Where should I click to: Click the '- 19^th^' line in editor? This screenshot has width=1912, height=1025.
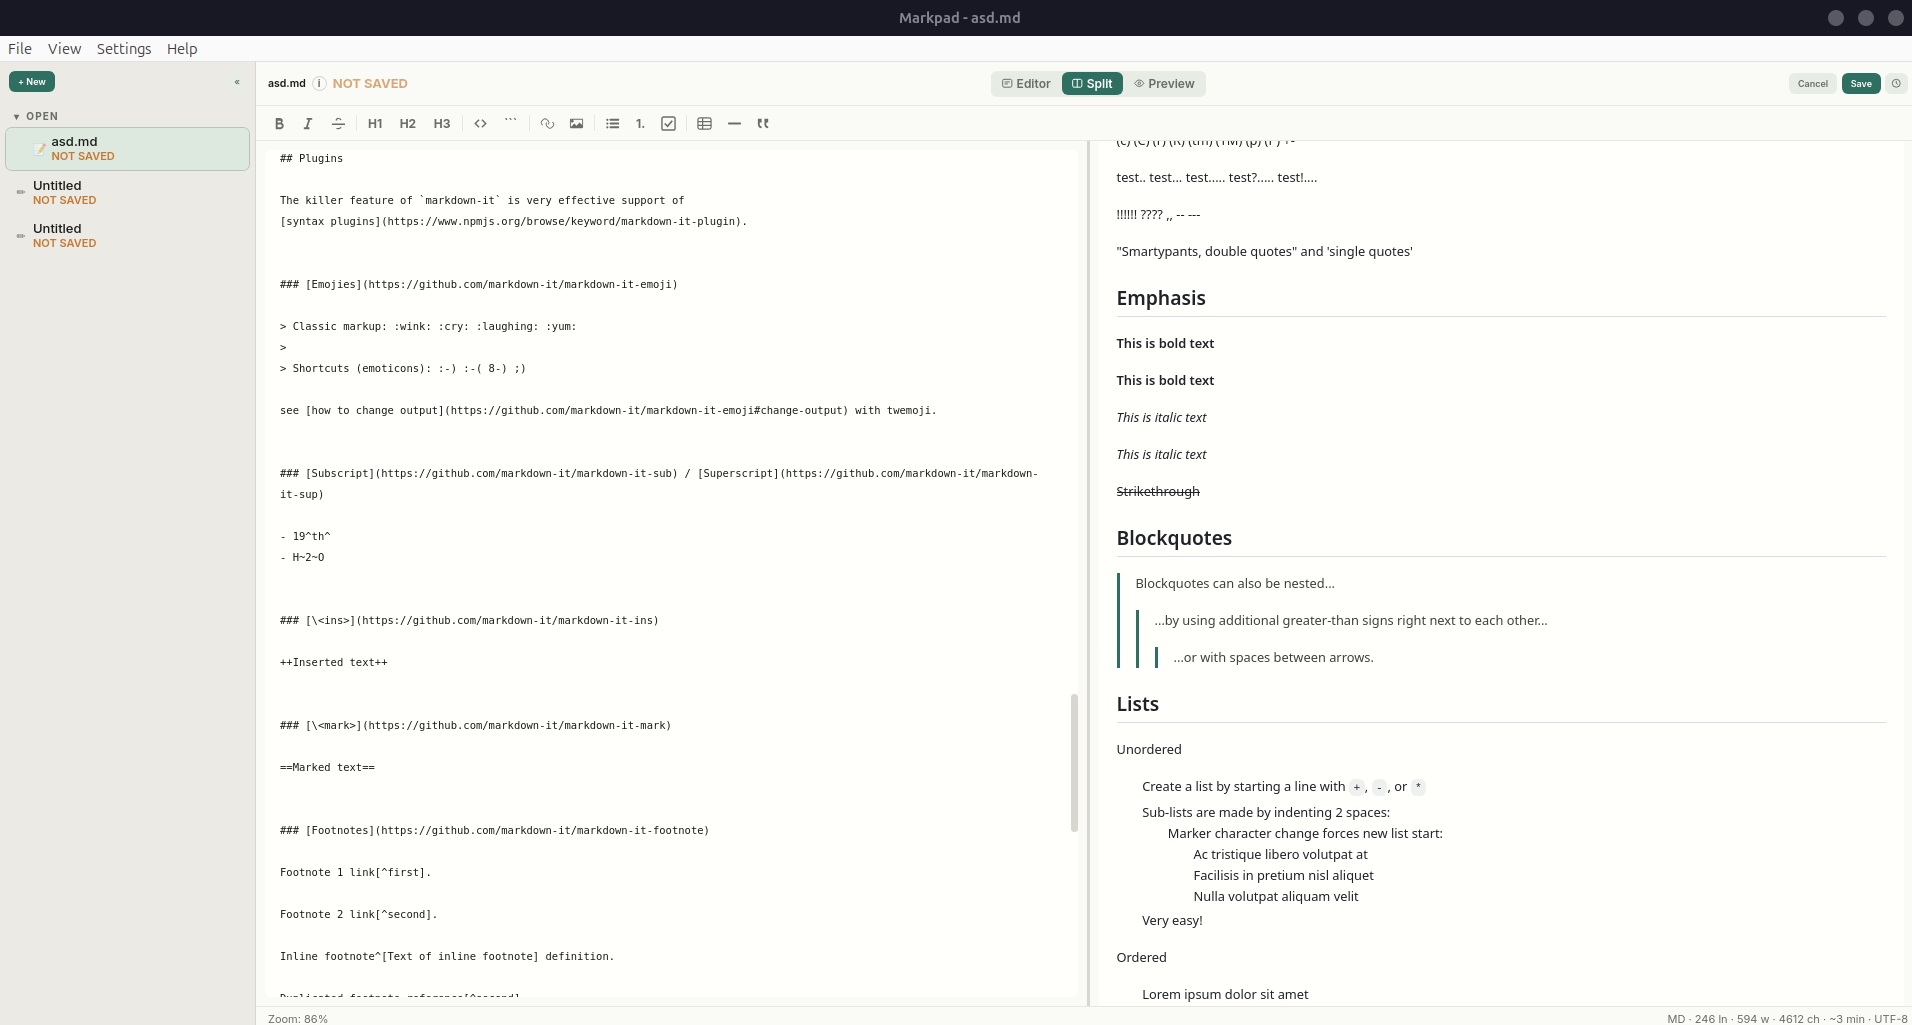[x=305, y=536]
